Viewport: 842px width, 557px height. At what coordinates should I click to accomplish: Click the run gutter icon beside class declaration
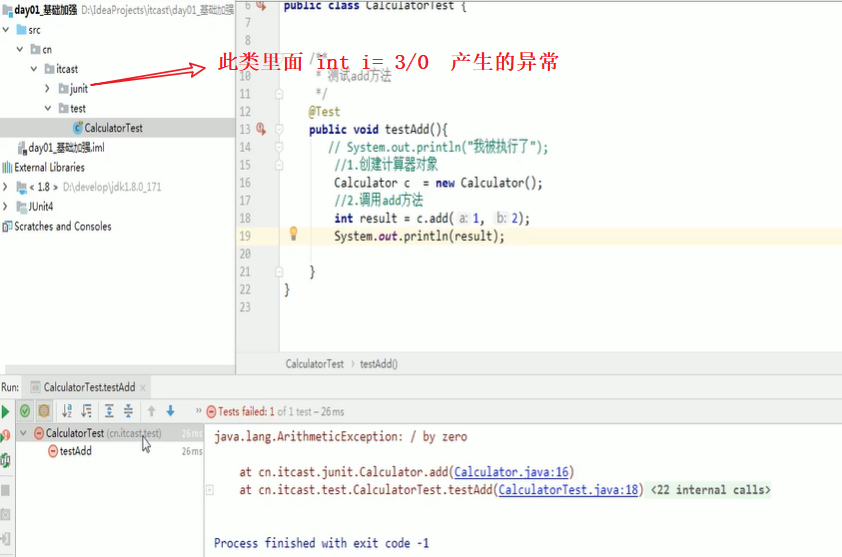tap(262, 6)
